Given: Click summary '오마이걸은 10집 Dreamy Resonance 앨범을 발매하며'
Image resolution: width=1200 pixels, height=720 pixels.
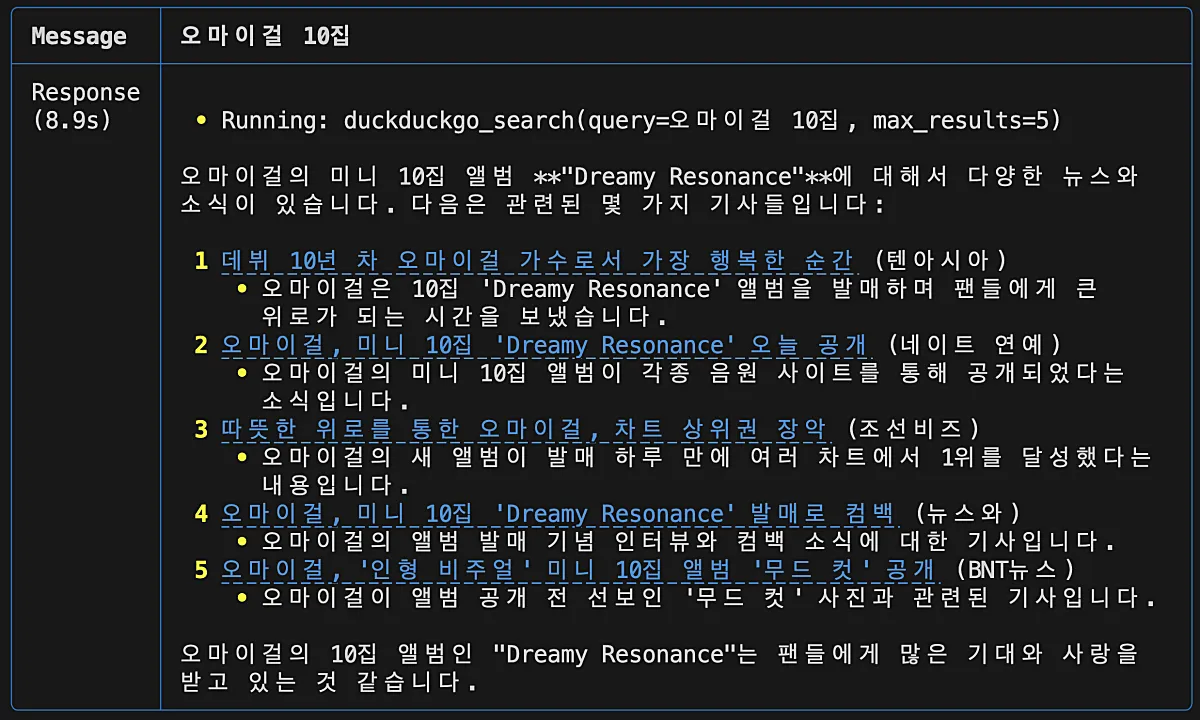Looking at the screenshot, I should [679, 303].
